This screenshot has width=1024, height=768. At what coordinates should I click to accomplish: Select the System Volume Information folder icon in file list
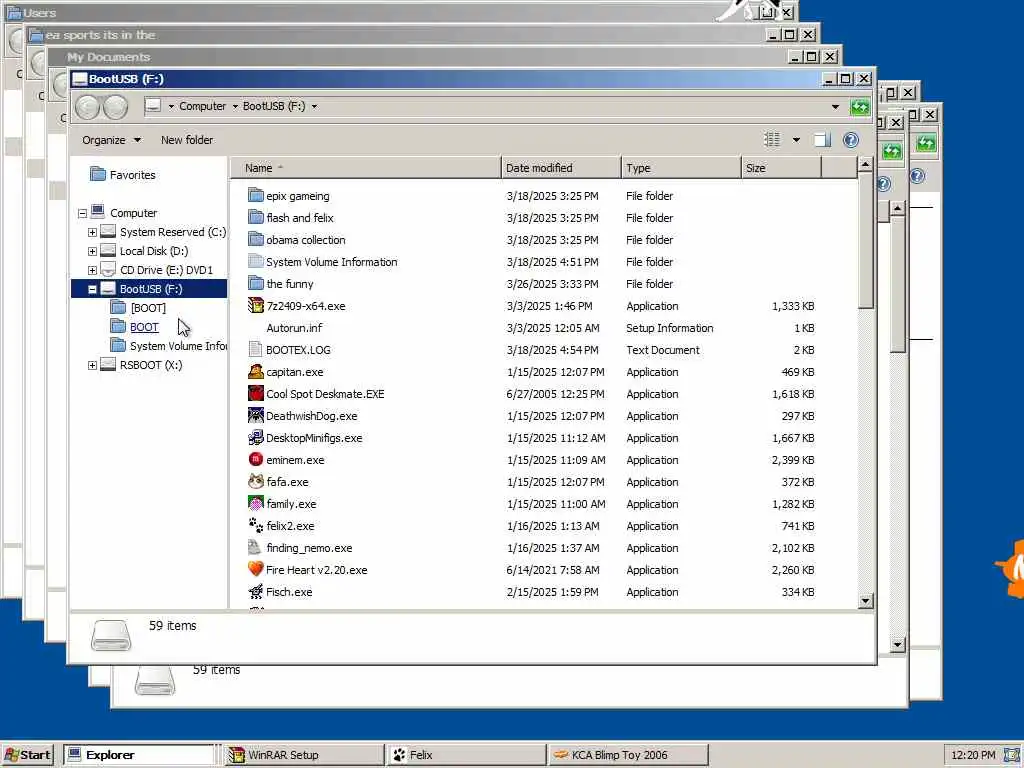pyautogui.click(x=255, y=261)
